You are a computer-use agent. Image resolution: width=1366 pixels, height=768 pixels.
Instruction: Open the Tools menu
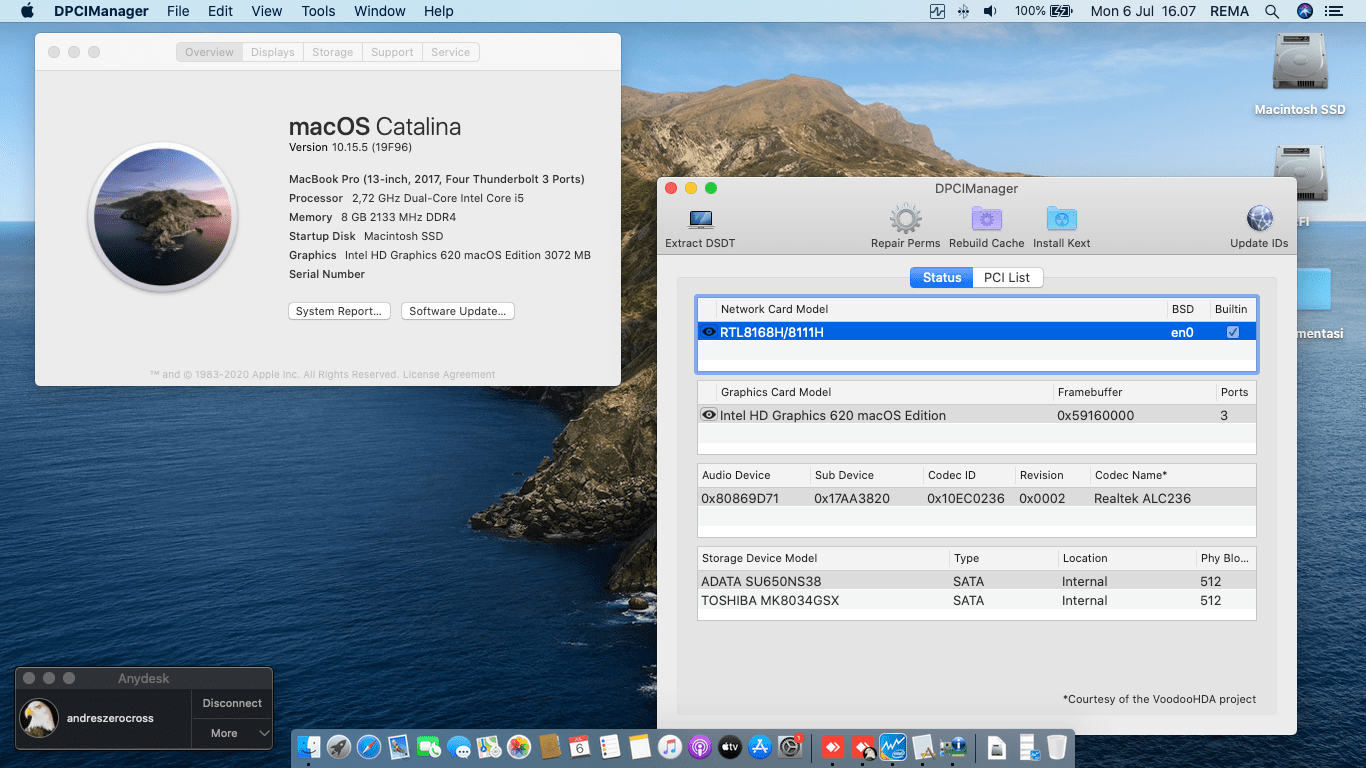coord(318,11)
